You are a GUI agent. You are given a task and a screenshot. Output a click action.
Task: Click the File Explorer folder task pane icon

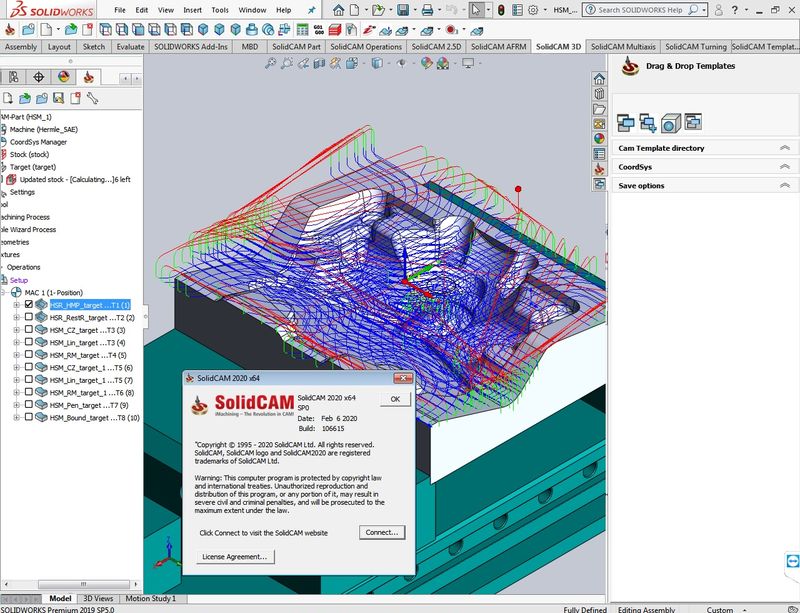[599, 109]
